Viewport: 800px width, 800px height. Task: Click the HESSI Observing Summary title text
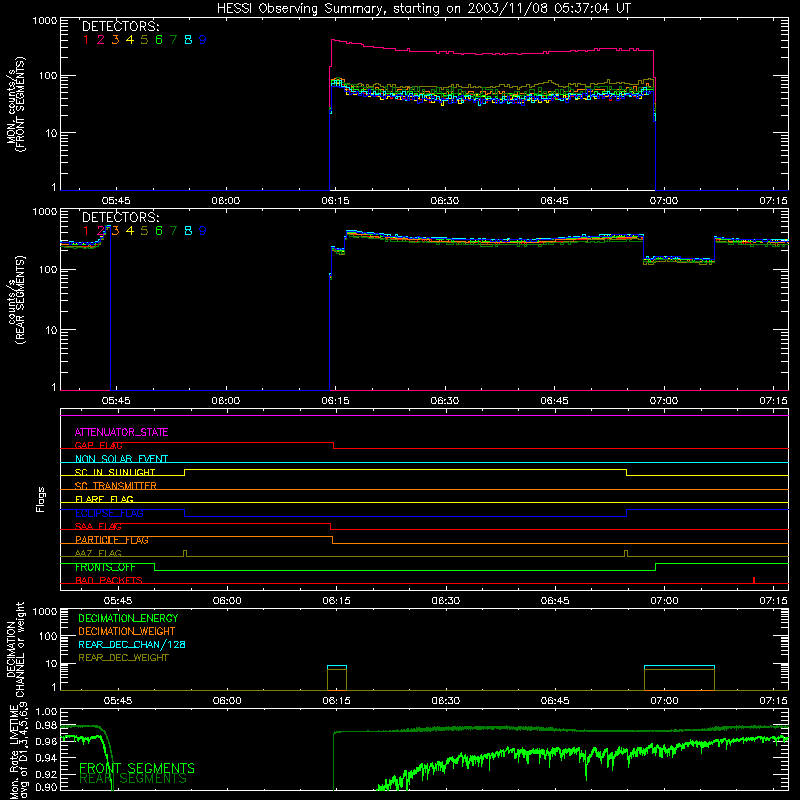(423, 9)
